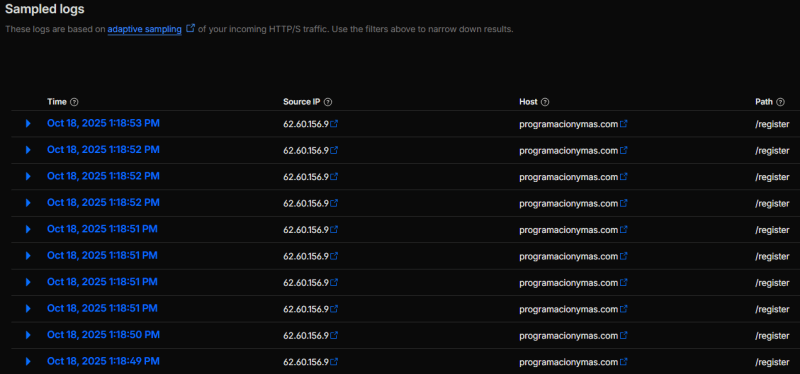Click host programacionymas.com in 1:18:53 PM row
The height and width of the screenshot is (374, 800).
(569, 124)
